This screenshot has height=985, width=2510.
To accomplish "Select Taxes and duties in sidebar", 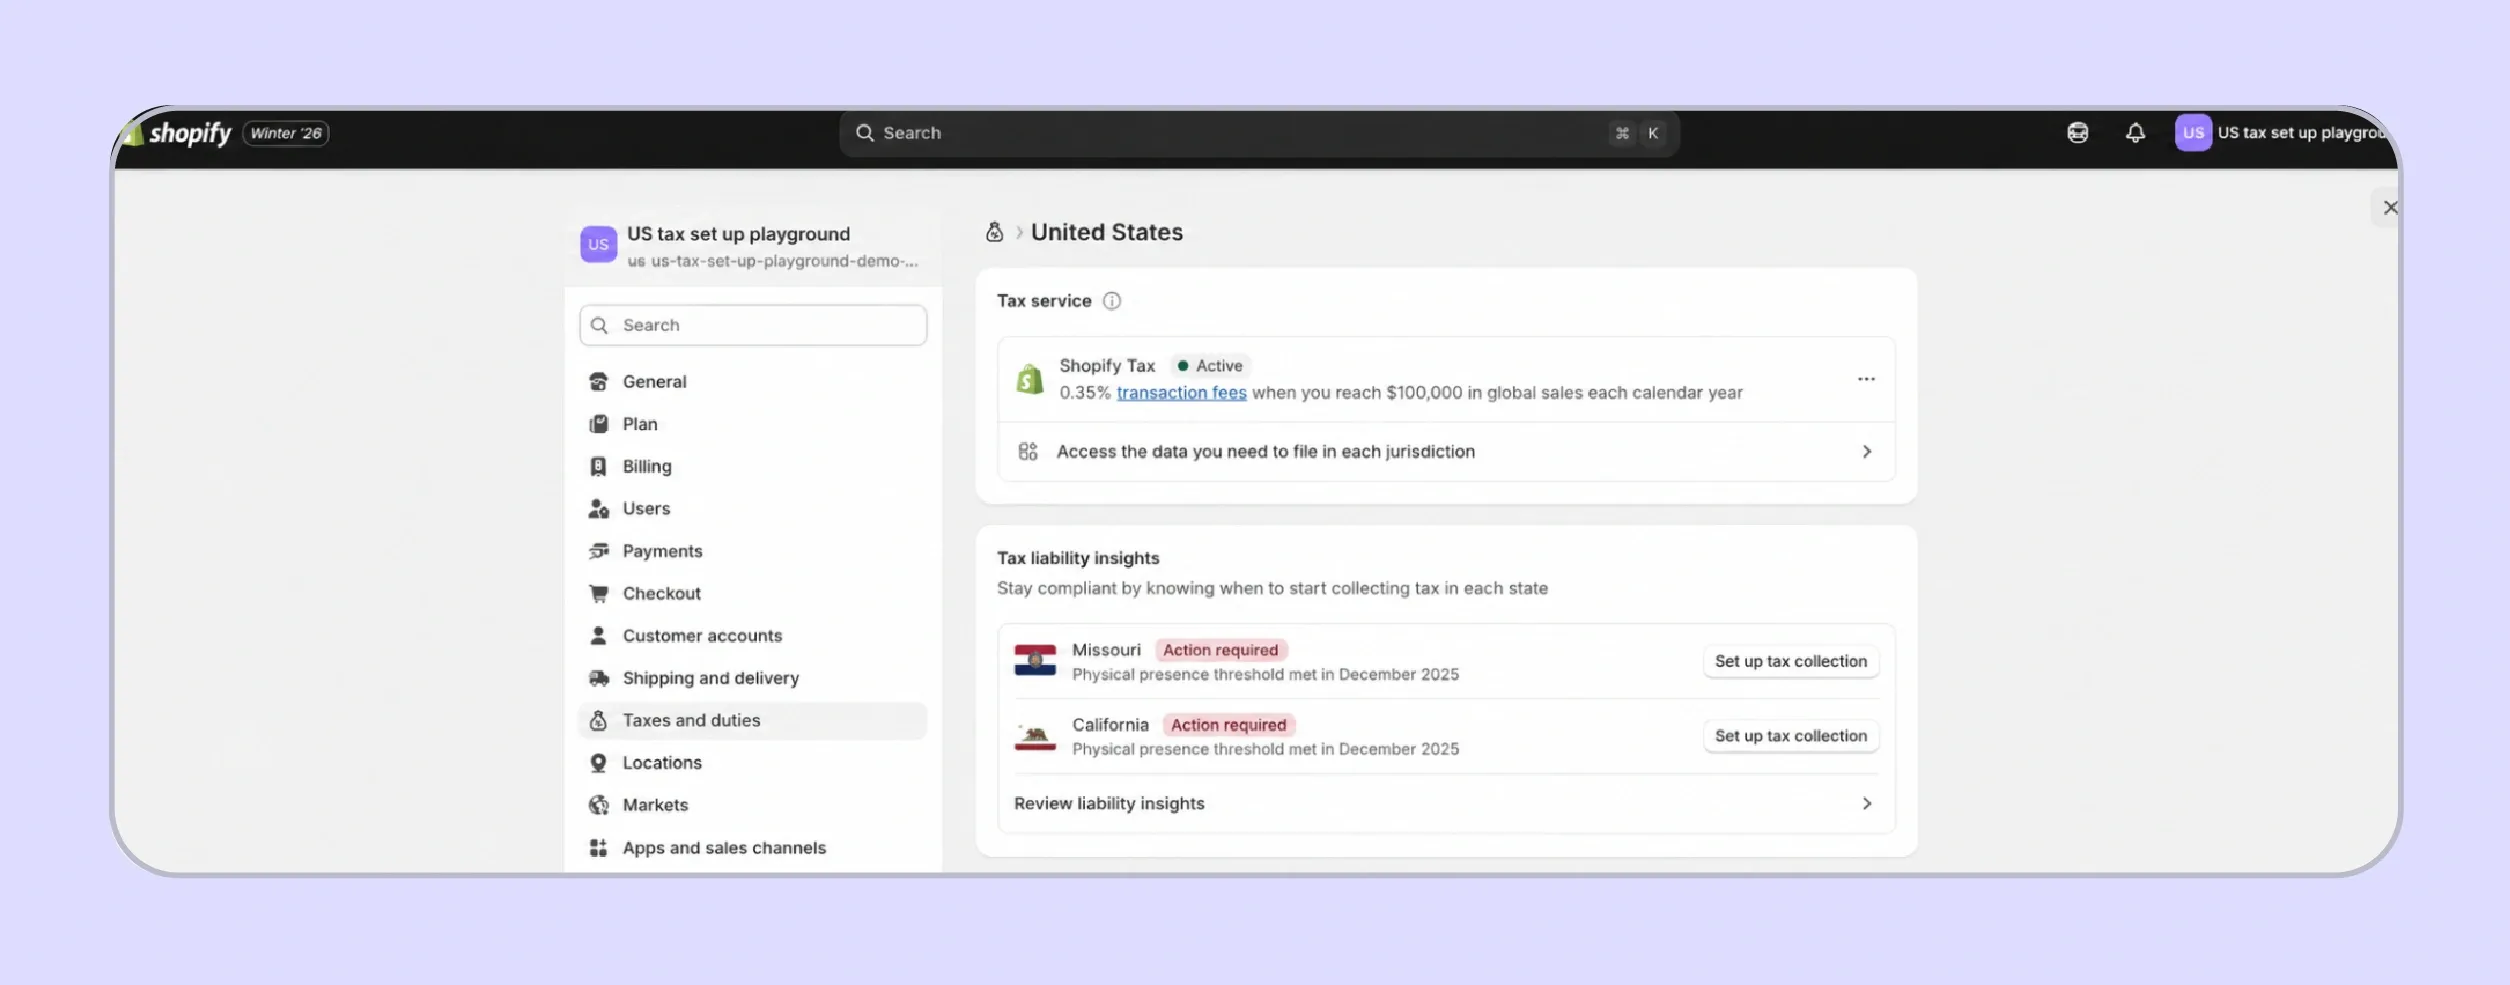I will [753, 720].
